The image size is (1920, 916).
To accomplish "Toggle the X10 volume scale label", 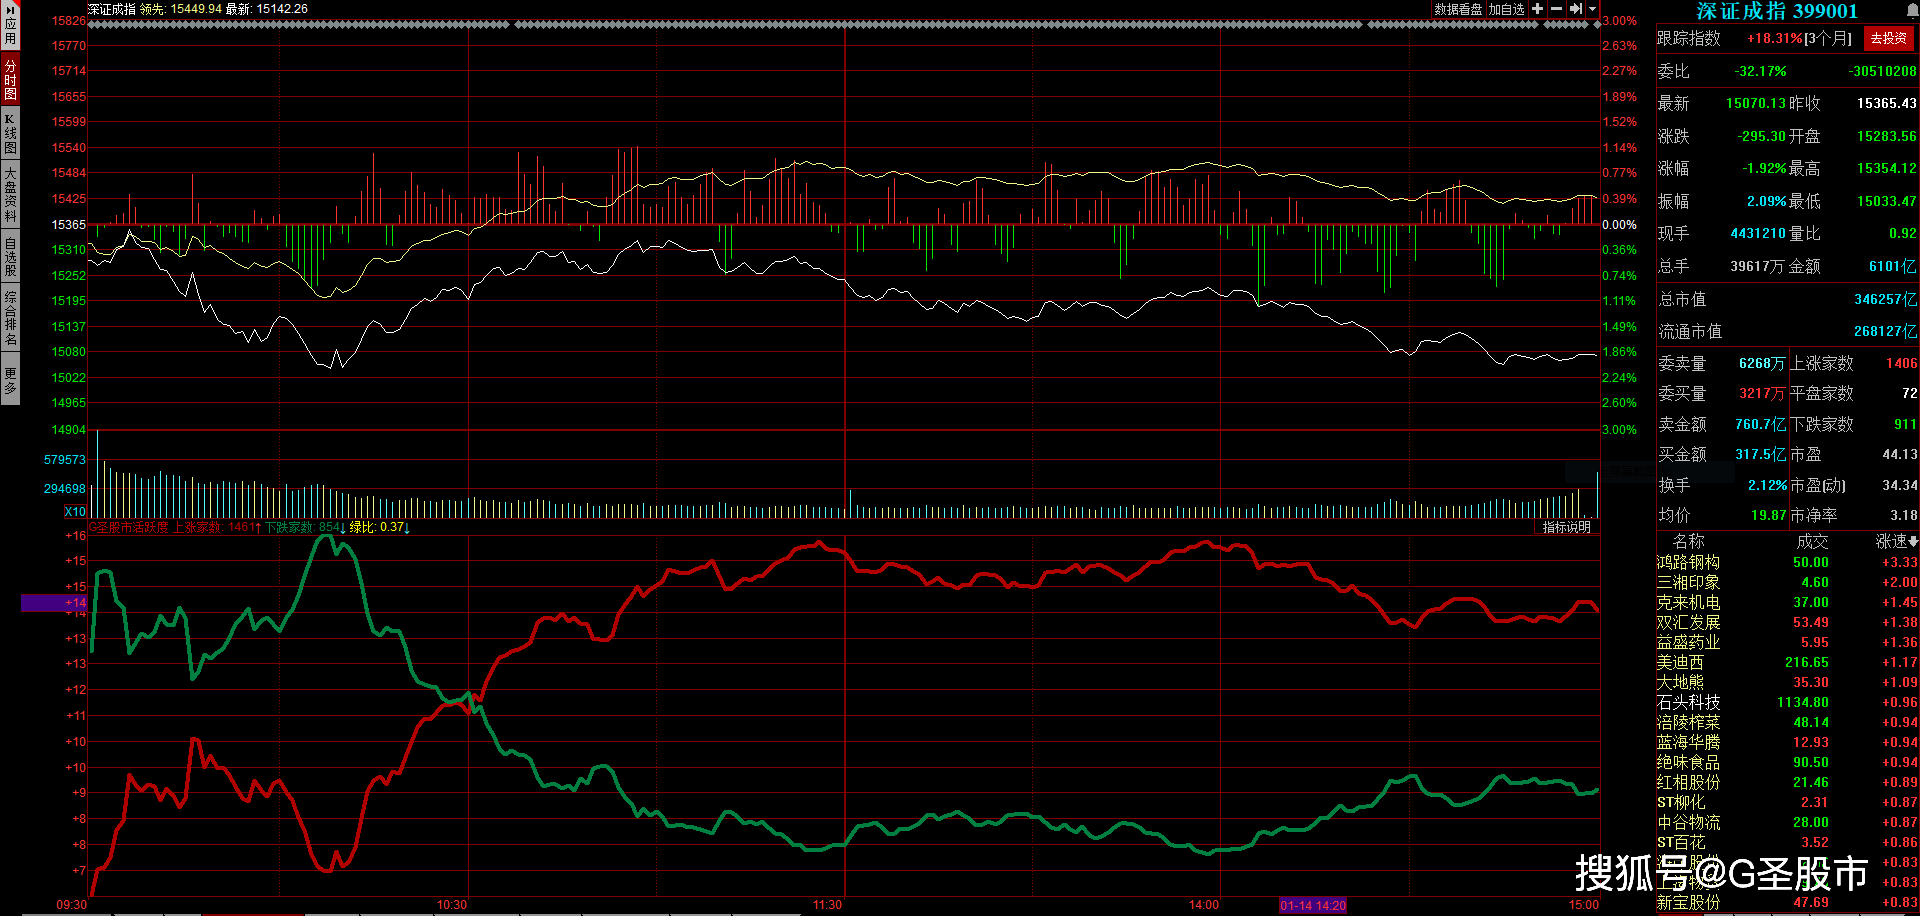I will [75, 512].
